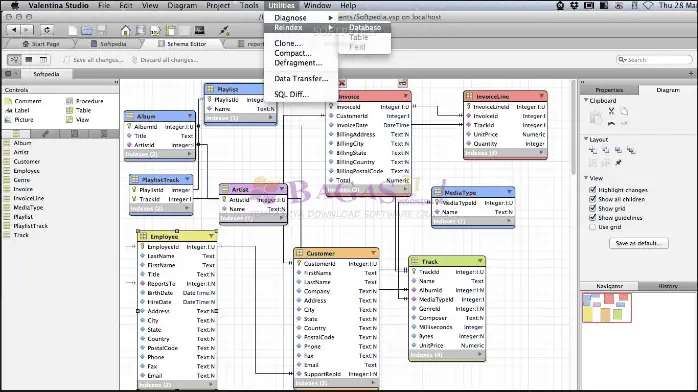Viewport: 698px width, 392px height.
Task: Switch to the History tab
Action: click(668, 286)
